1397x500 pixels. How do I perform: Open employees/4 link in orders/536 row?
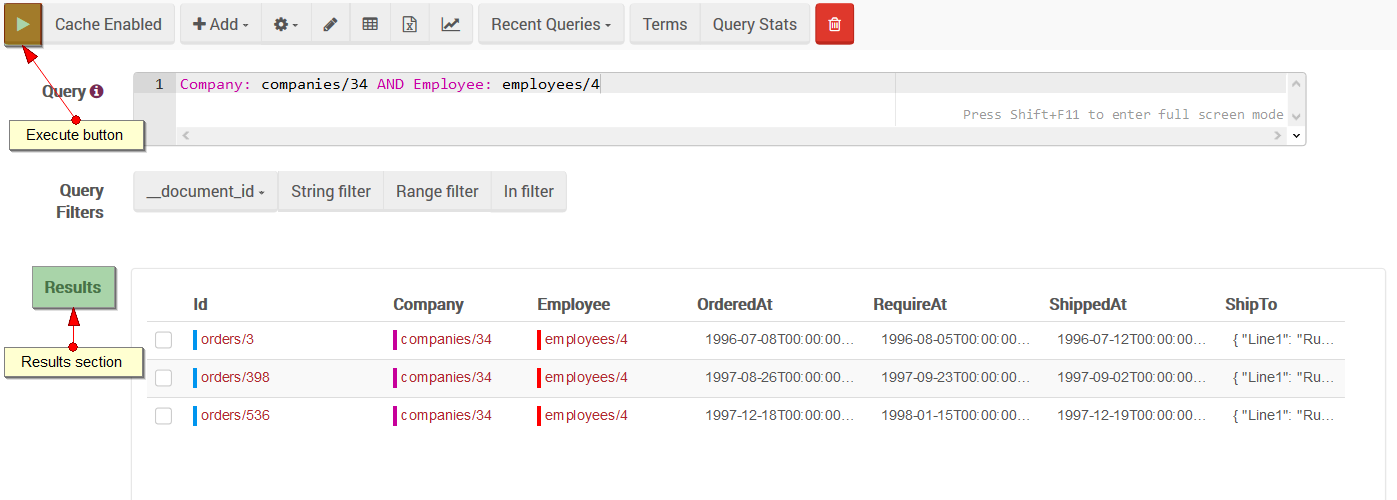pos(586,416)
